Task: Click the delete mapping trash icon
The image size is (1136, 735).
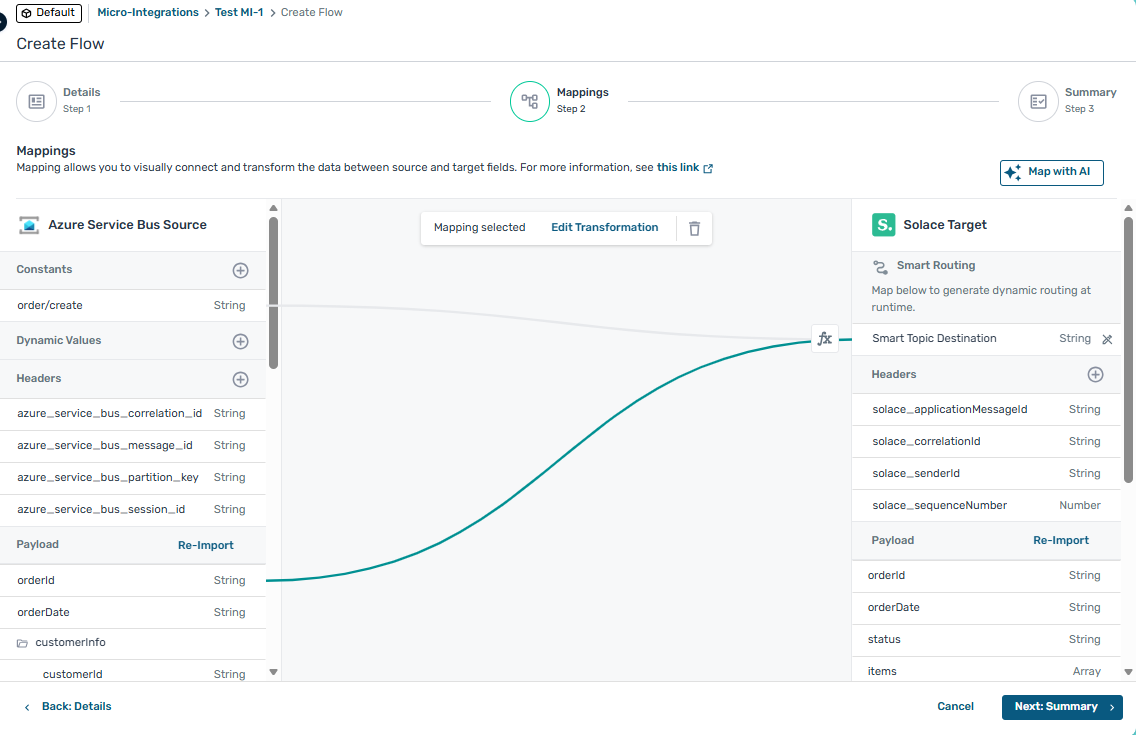Action: point(694,228)
